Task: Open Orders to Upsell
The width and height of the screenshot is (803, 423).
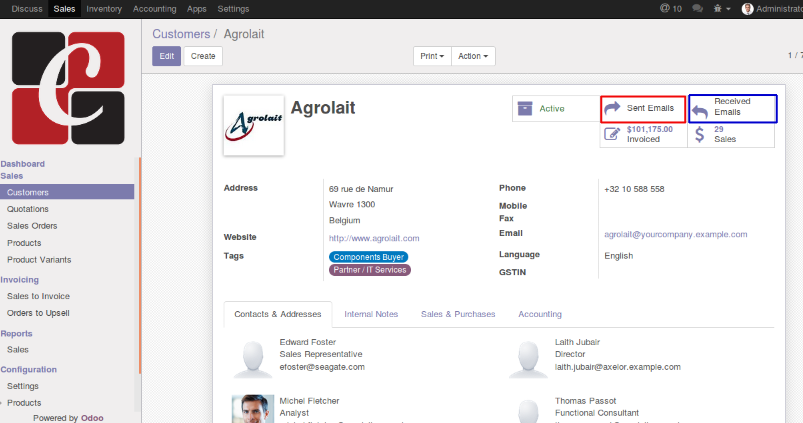Action: point(38,313)
